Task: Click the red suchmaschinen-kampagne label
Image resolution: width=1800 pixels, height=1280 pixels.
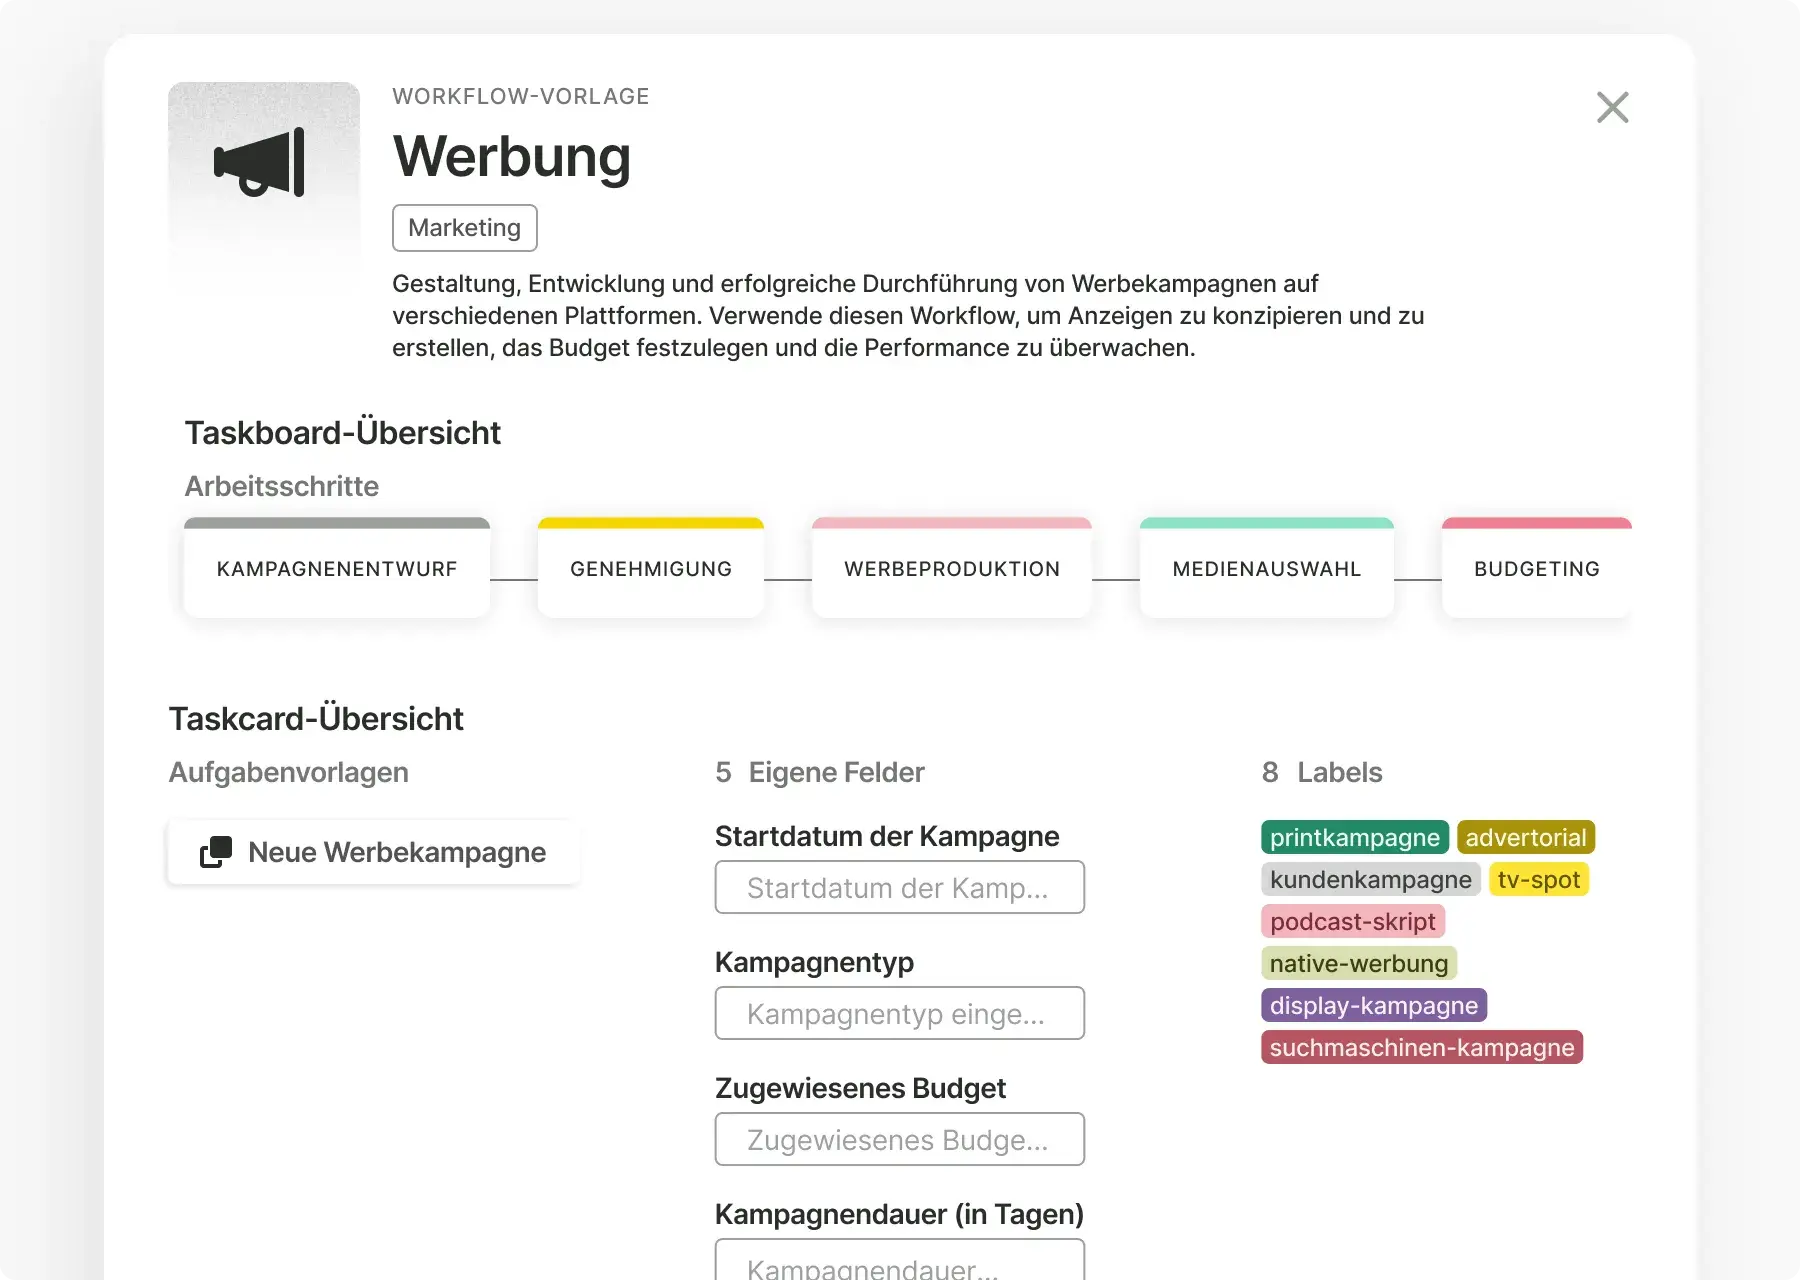Action: coord(1421,1047)
